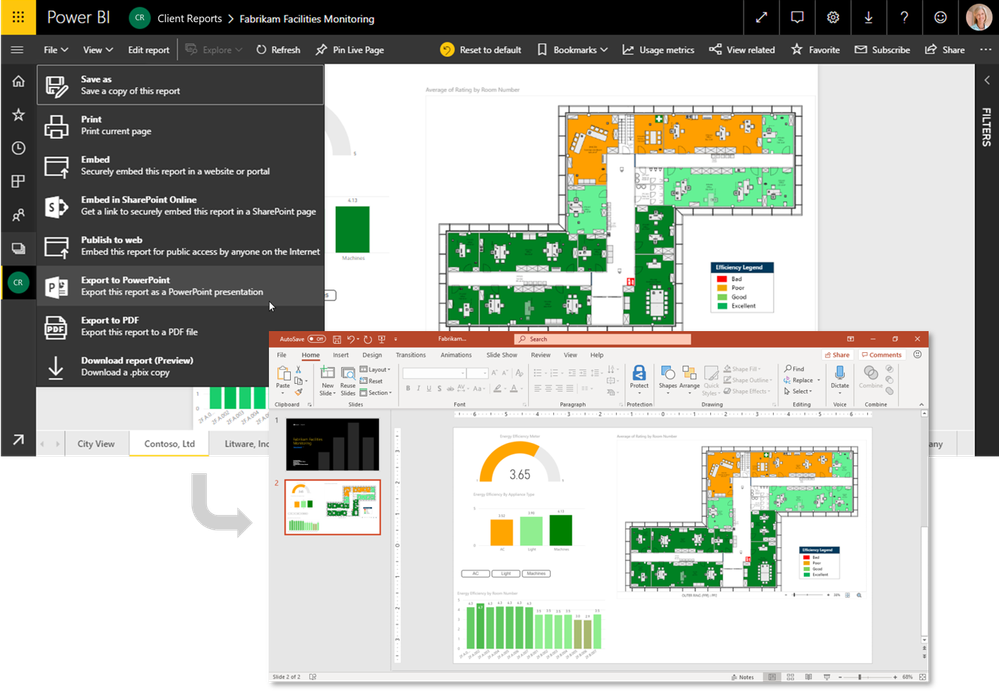Share the Power BI report
The height and width of the screenshot is (691, 999).
pos(944,50)
